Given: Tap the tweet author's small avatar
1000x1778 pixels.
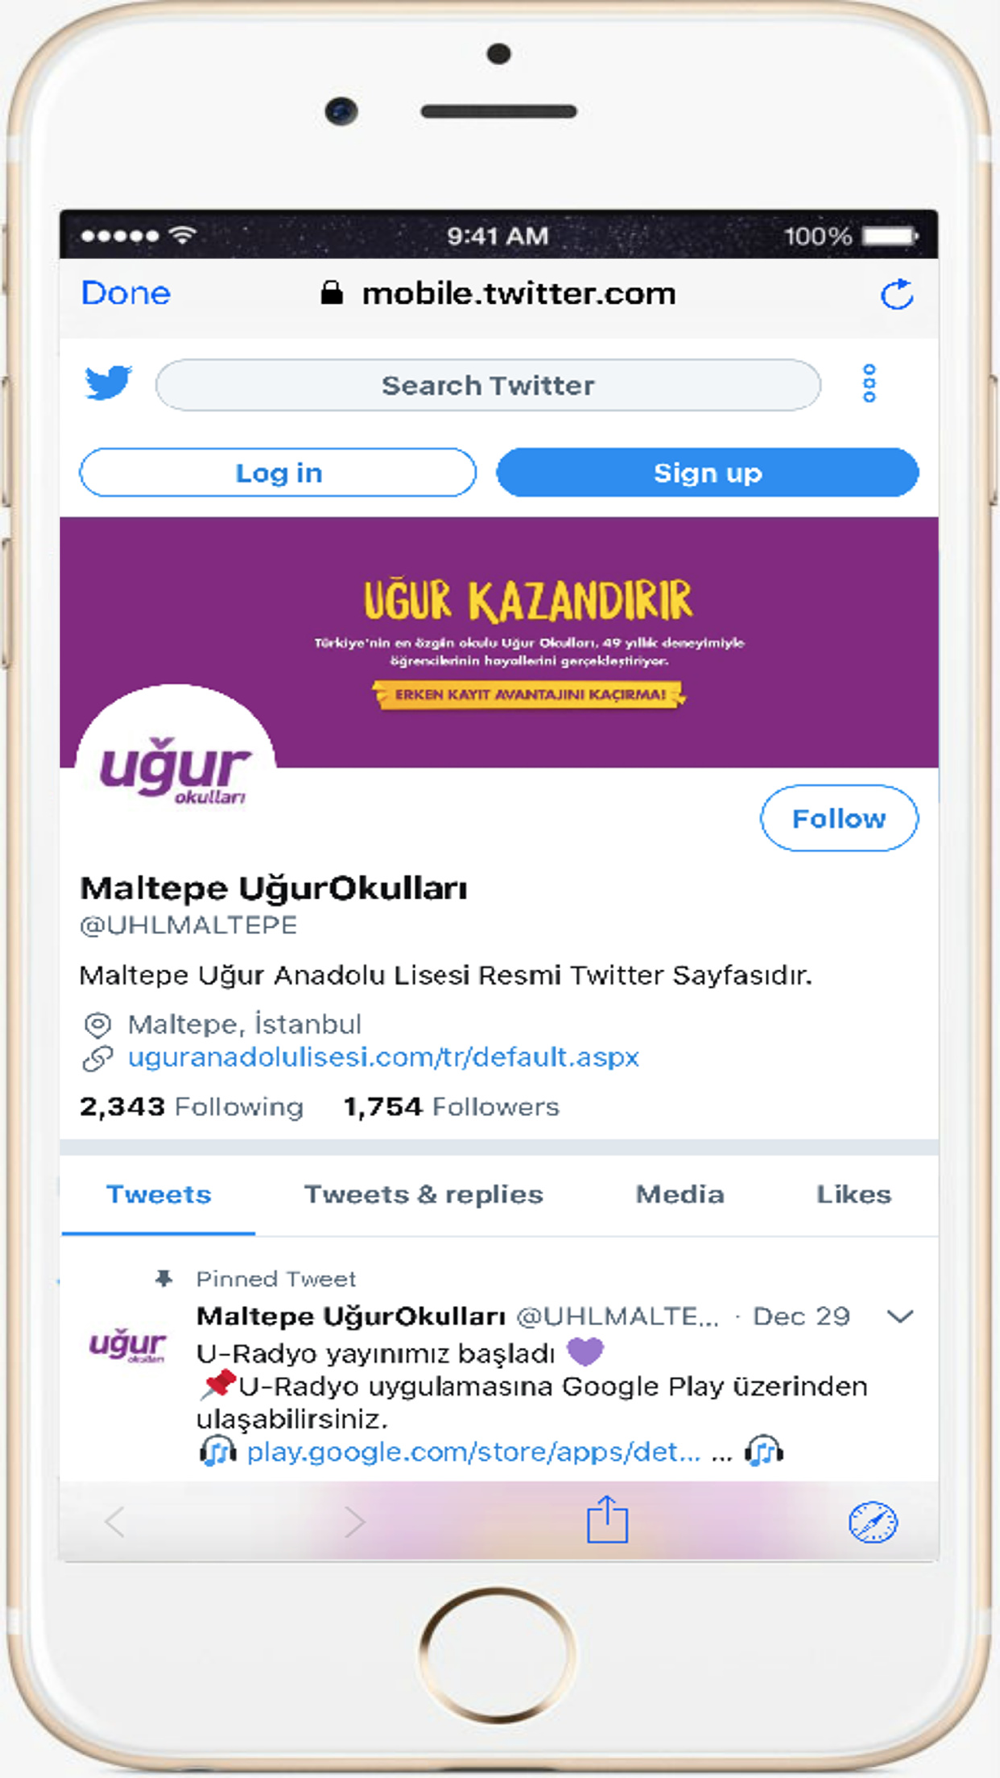Looking at the screenshot, I should coord(128,1345).
